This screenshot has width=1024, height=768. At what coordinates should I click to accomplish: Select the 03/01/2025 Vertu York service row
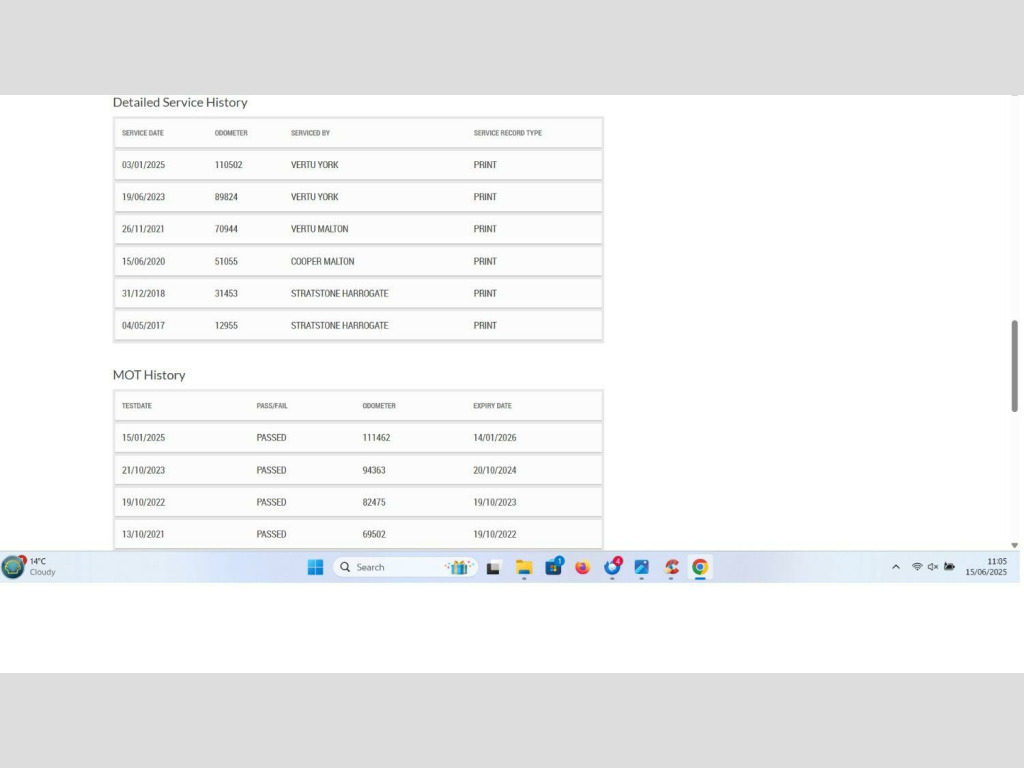point(358,165)
